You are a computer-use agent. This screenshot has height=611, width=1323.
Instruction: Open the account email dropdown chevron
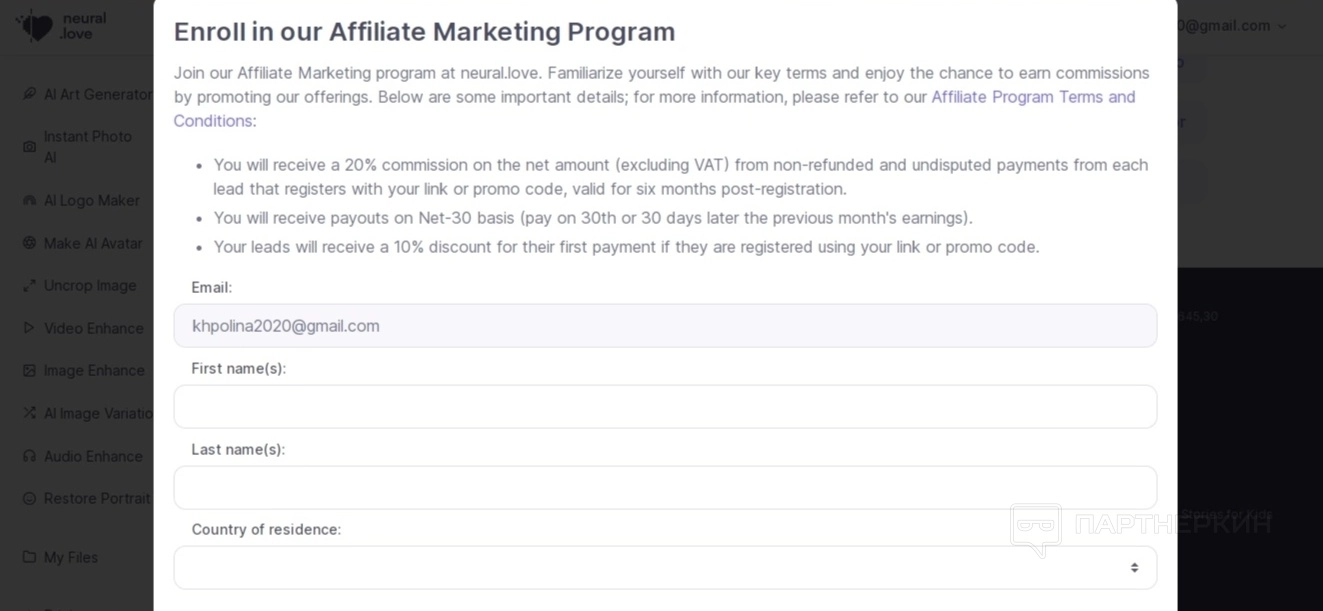(x=1282, y=27)
